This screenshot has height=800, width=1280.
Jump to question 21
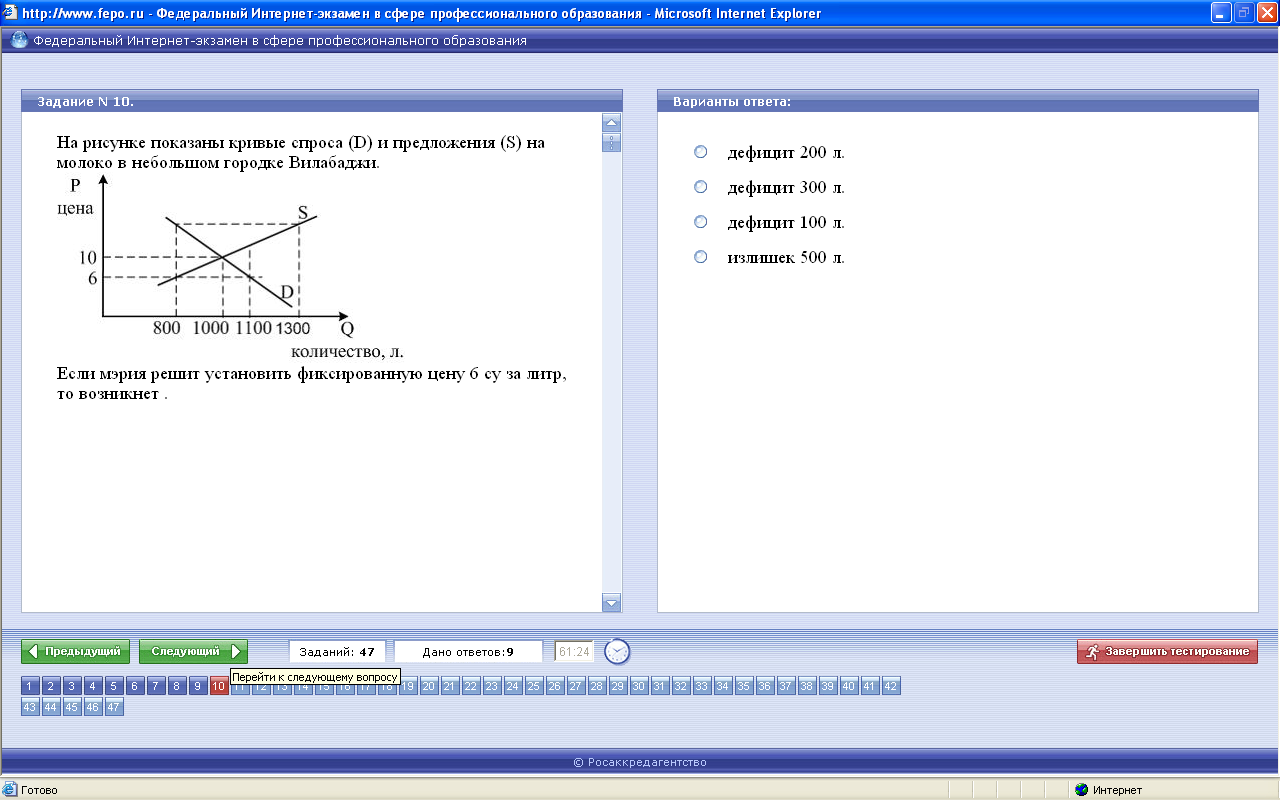point(450,686)
